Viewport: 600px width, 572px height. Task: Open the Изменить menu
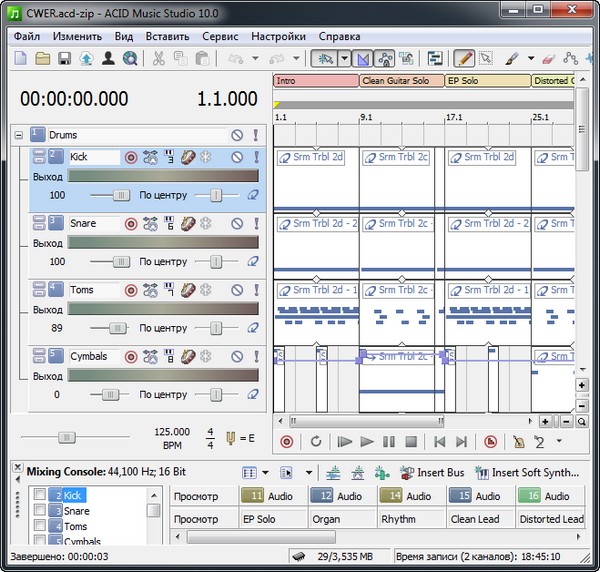[77, 37]
